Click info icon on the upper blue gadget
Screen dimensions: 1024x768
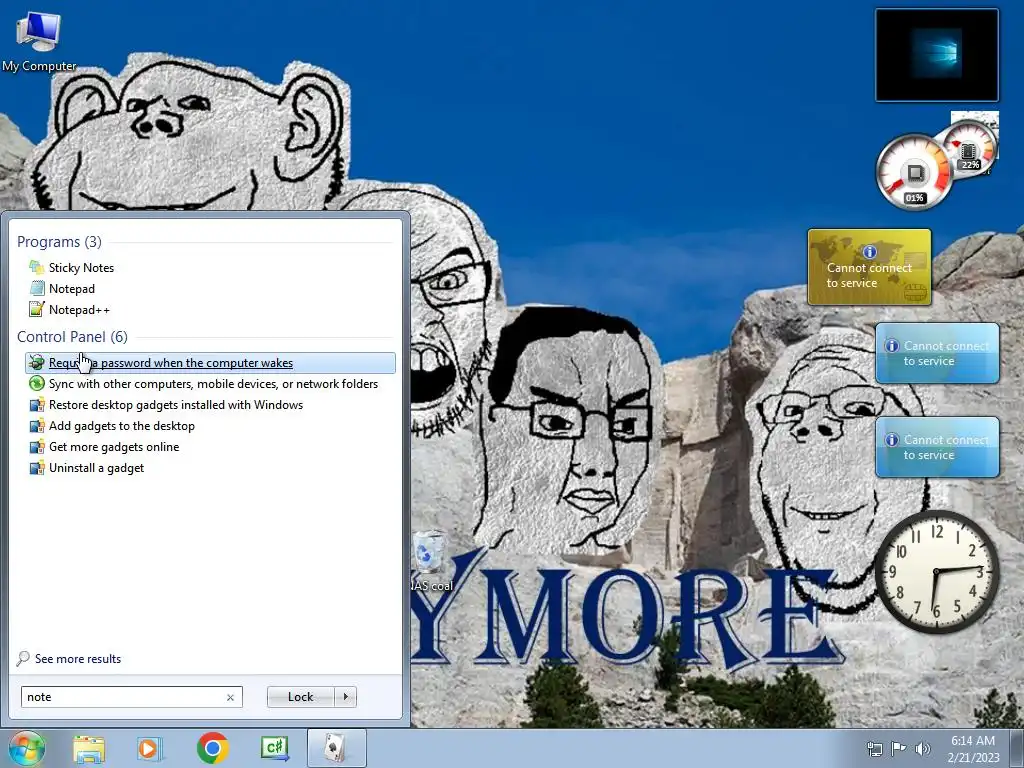pyautogui.click(x=891, y=346)
